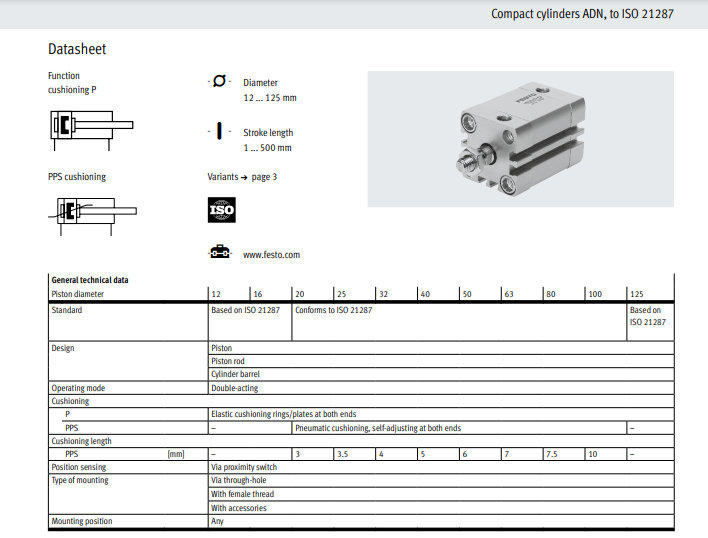
Task: Click the cushioning P cylinder symbol
Action: tap(92, 130)
